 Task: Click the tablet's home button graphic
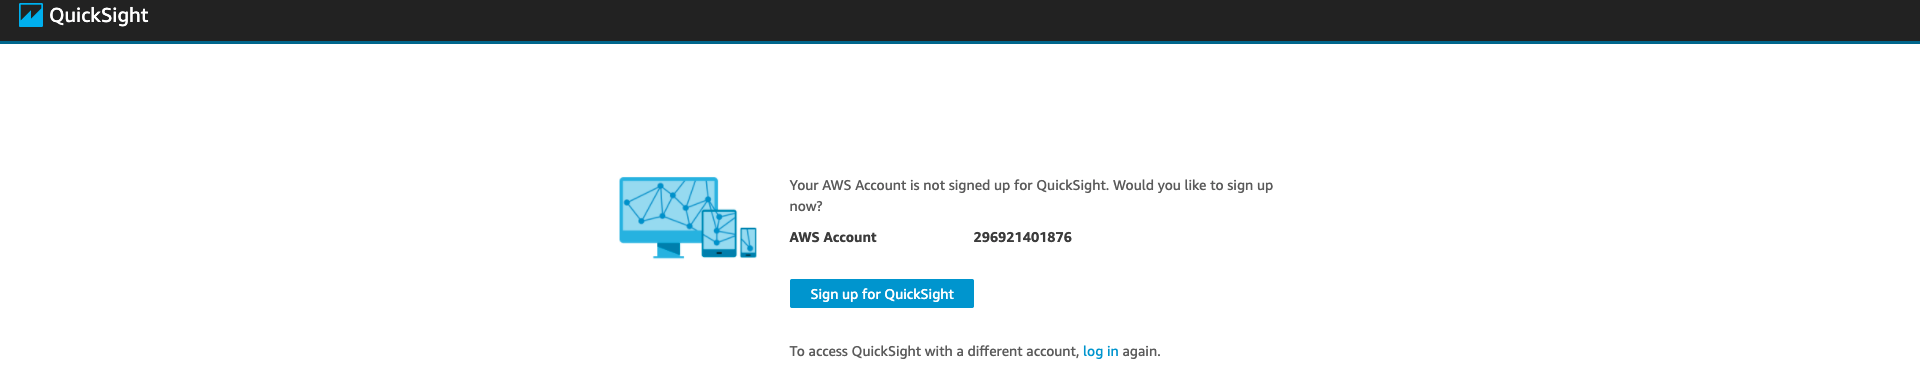pos(719,253)
